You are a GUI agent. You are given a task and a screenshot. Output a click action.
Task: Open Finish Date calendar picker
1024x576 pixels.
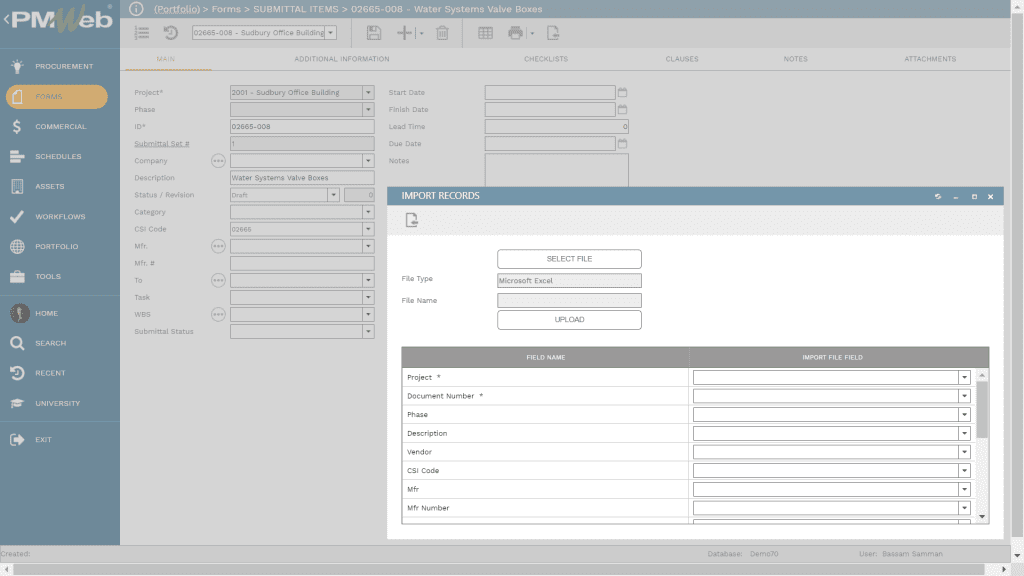pyautogui.click(x=622, y=109)
